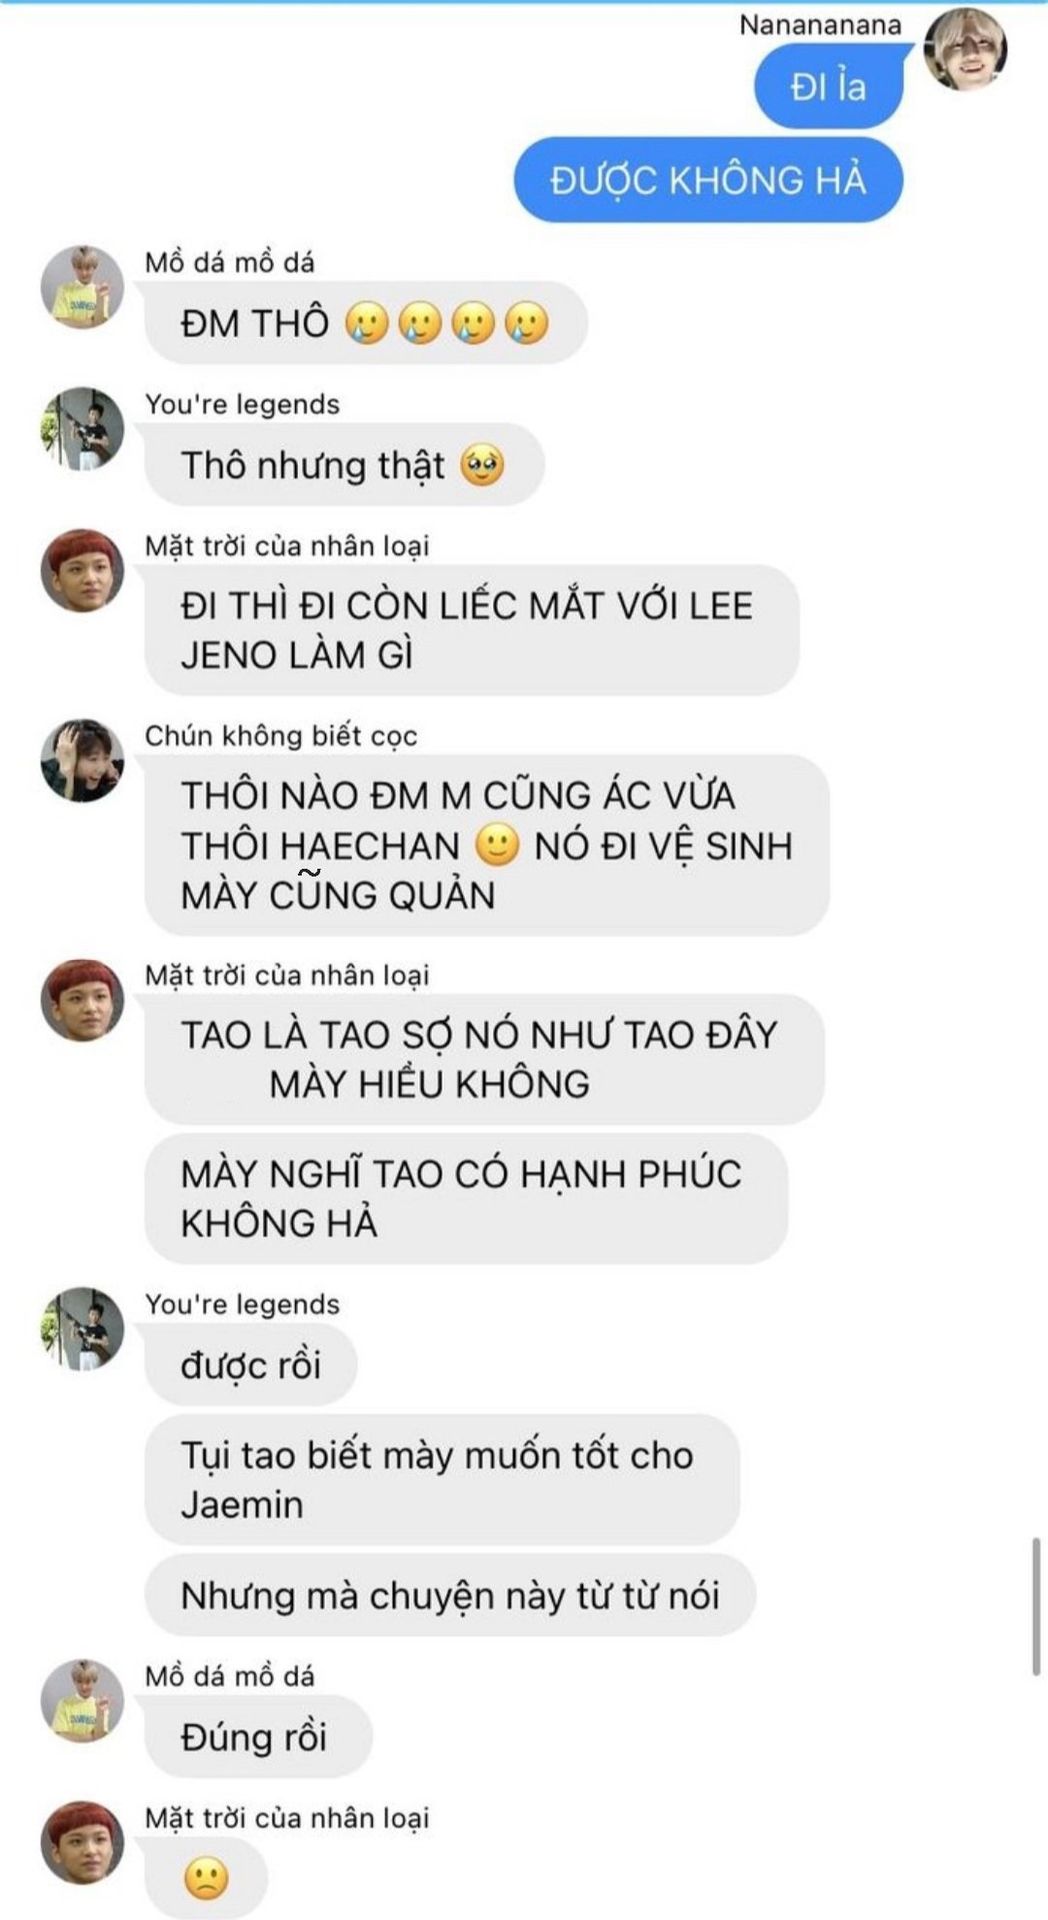Tap the pleading face emoji in Thô nhưng thật
Viewport: 1048px width, 1920px height.
[x=482, y=466]
